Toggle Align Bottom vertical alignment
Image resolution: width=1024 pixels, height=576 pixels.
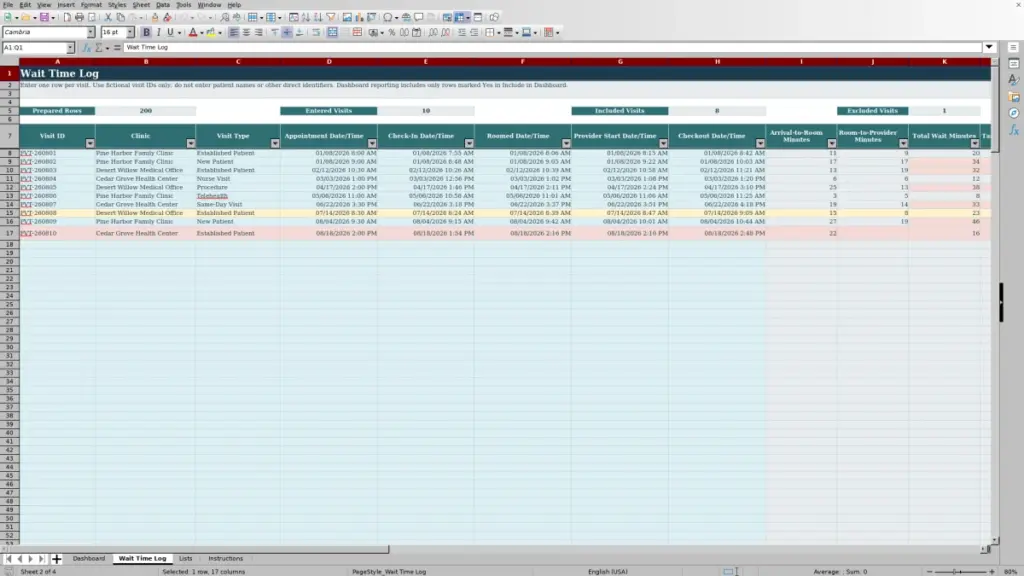300,32
